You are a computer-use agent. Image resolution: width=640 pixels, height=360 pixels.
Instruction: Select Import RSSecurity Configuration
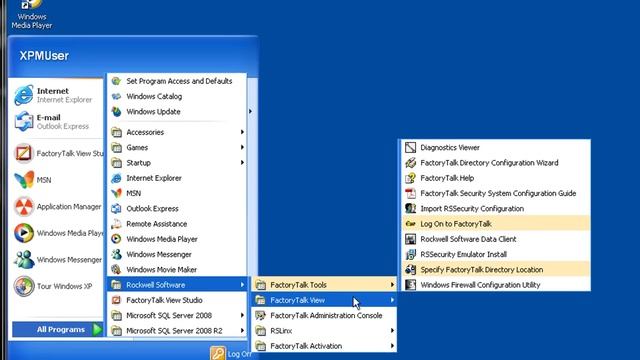(496, 209)
